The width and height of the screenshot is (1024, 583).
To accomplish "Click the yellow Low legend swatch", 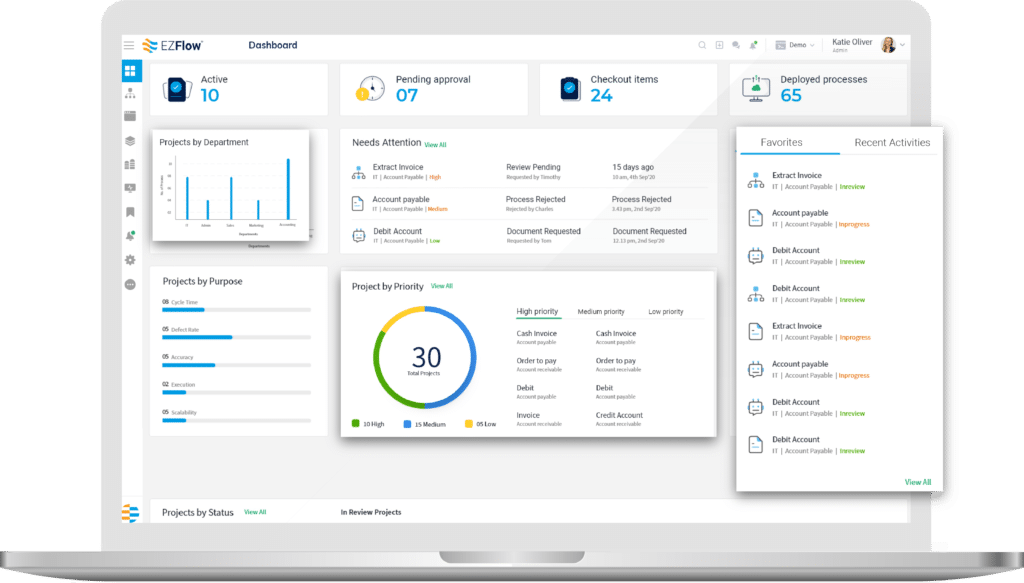I will (x=468, y=424).
